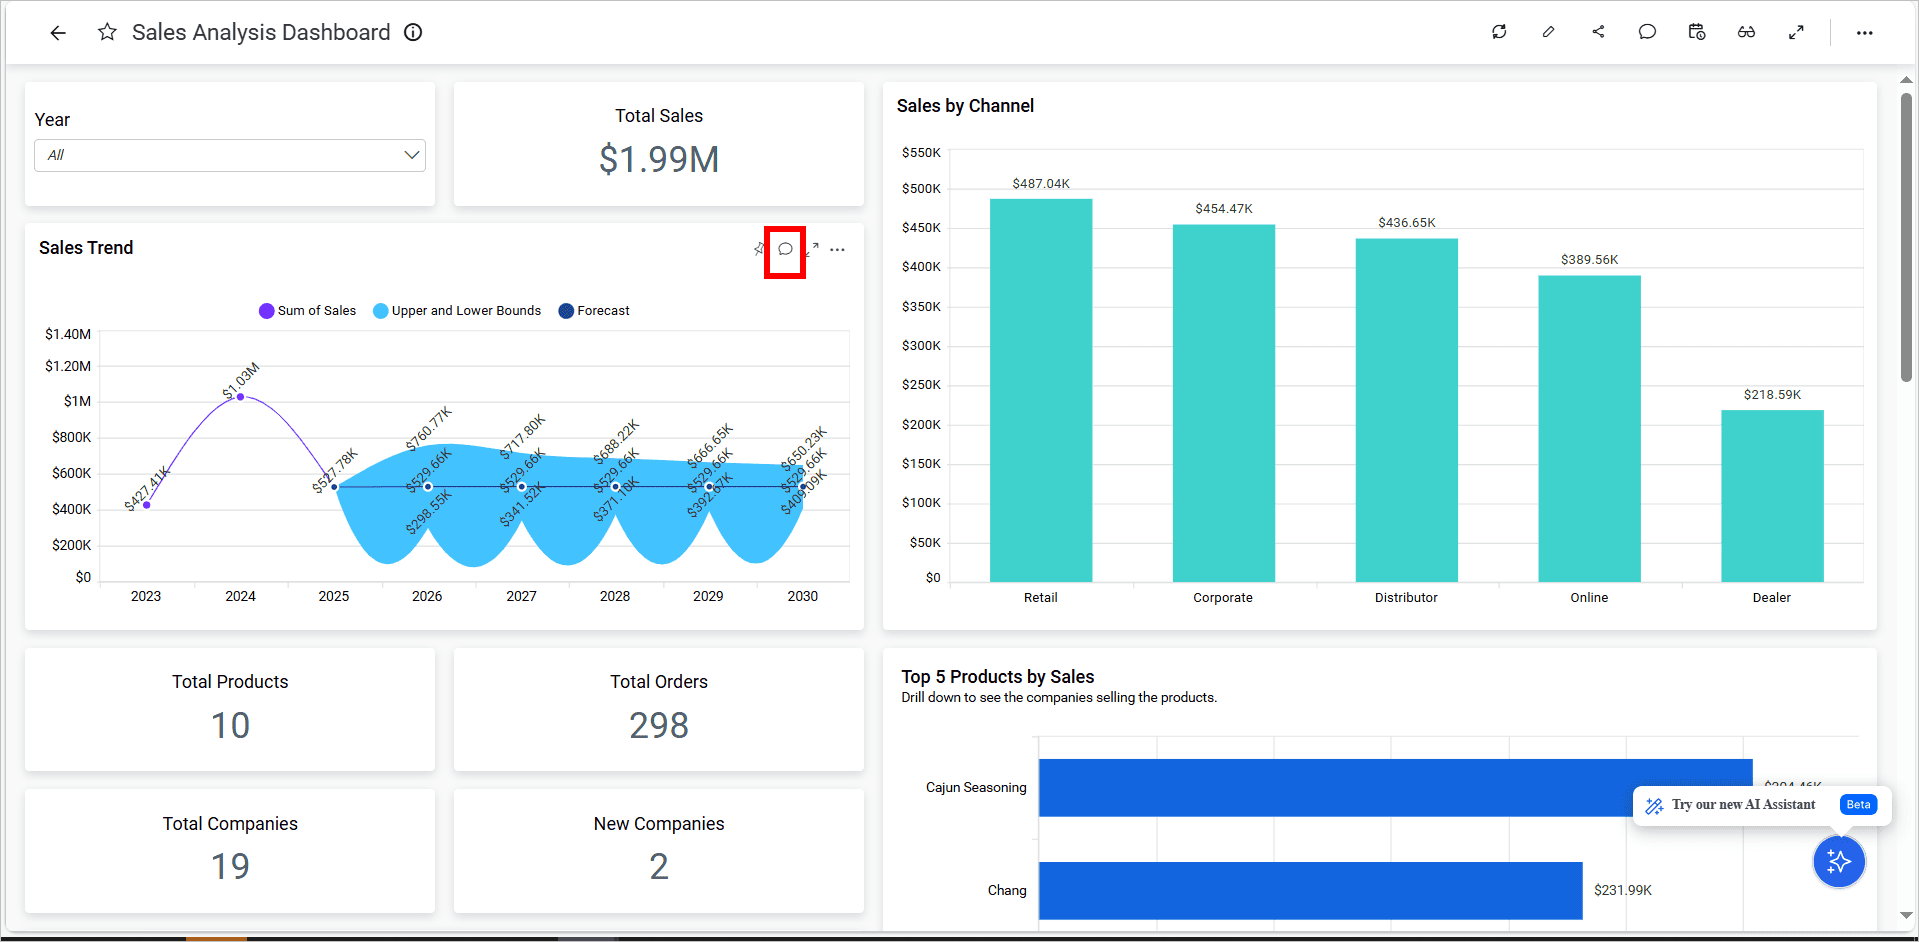This screenshot has width=1919, height=942.
Task: Toggle the Upper and Lower Bounds series
Action: [456, 310]
